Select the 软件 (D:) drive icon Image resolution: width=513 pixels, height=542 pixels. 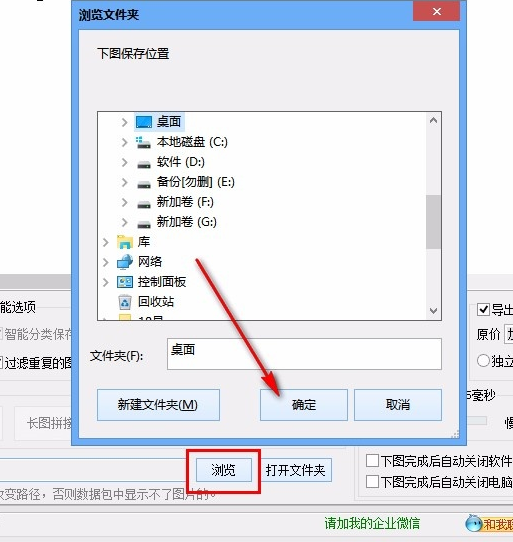(x=143, y=164)
